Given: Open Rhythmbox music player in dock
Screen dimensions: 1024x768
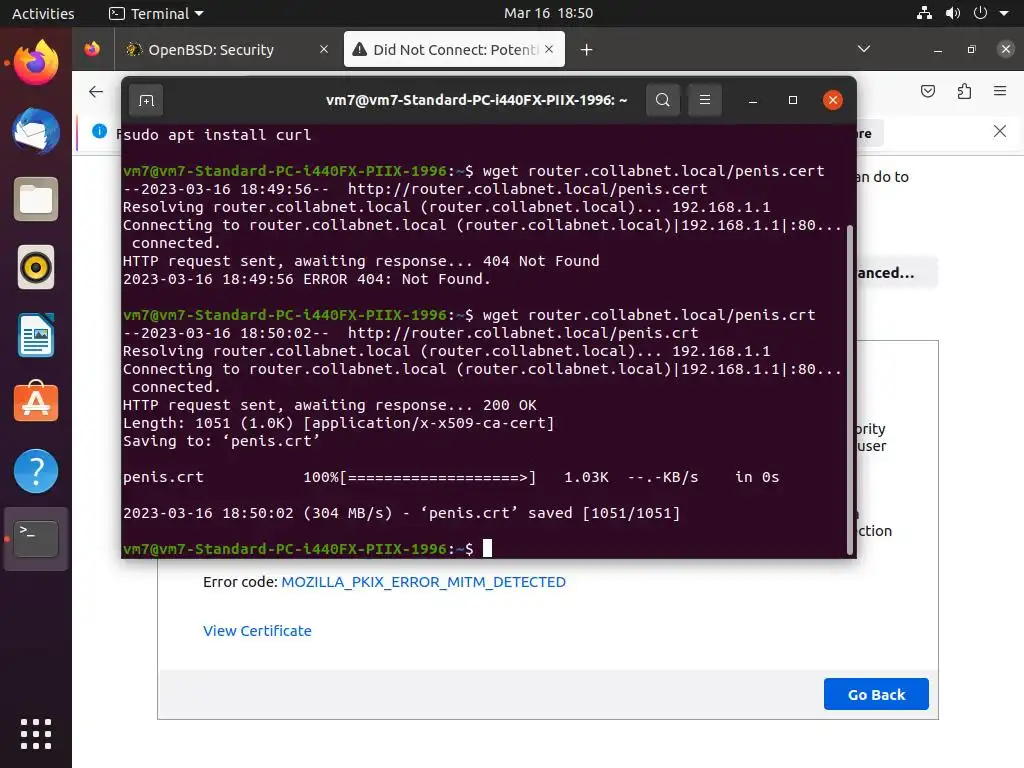Looking at the screenshot, I should [36, 267].
